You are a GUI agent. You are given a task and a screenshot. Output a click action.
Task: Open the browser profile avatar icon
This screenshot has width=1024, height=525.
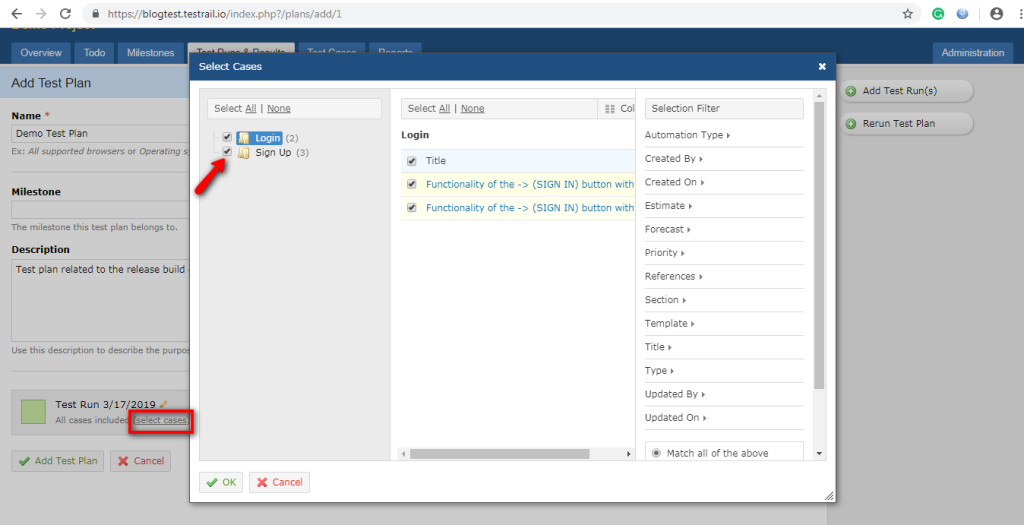coord(996,14)
